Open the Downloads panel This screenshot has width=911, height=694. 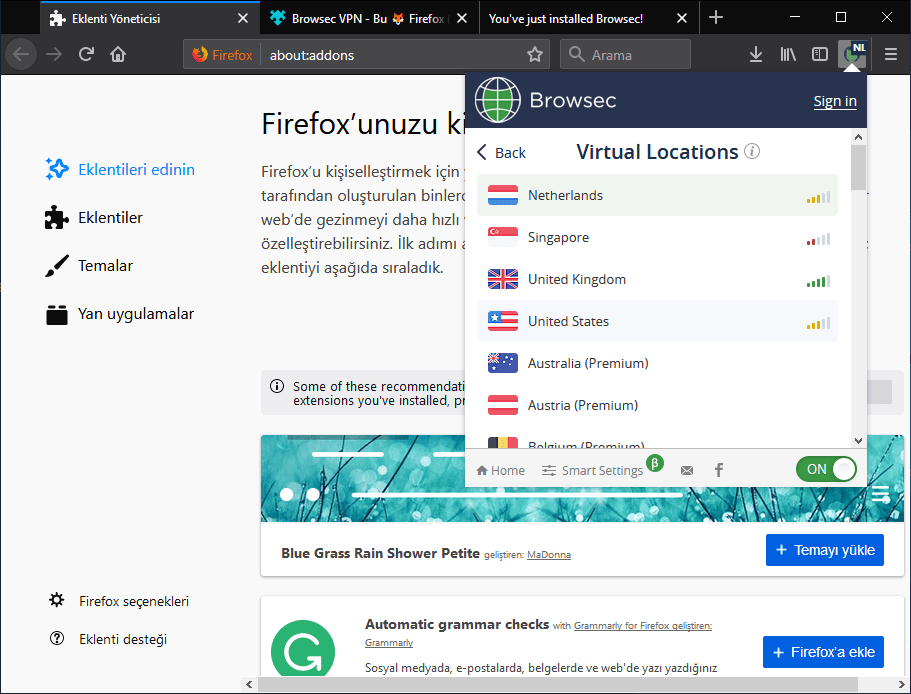click(755, 55)
